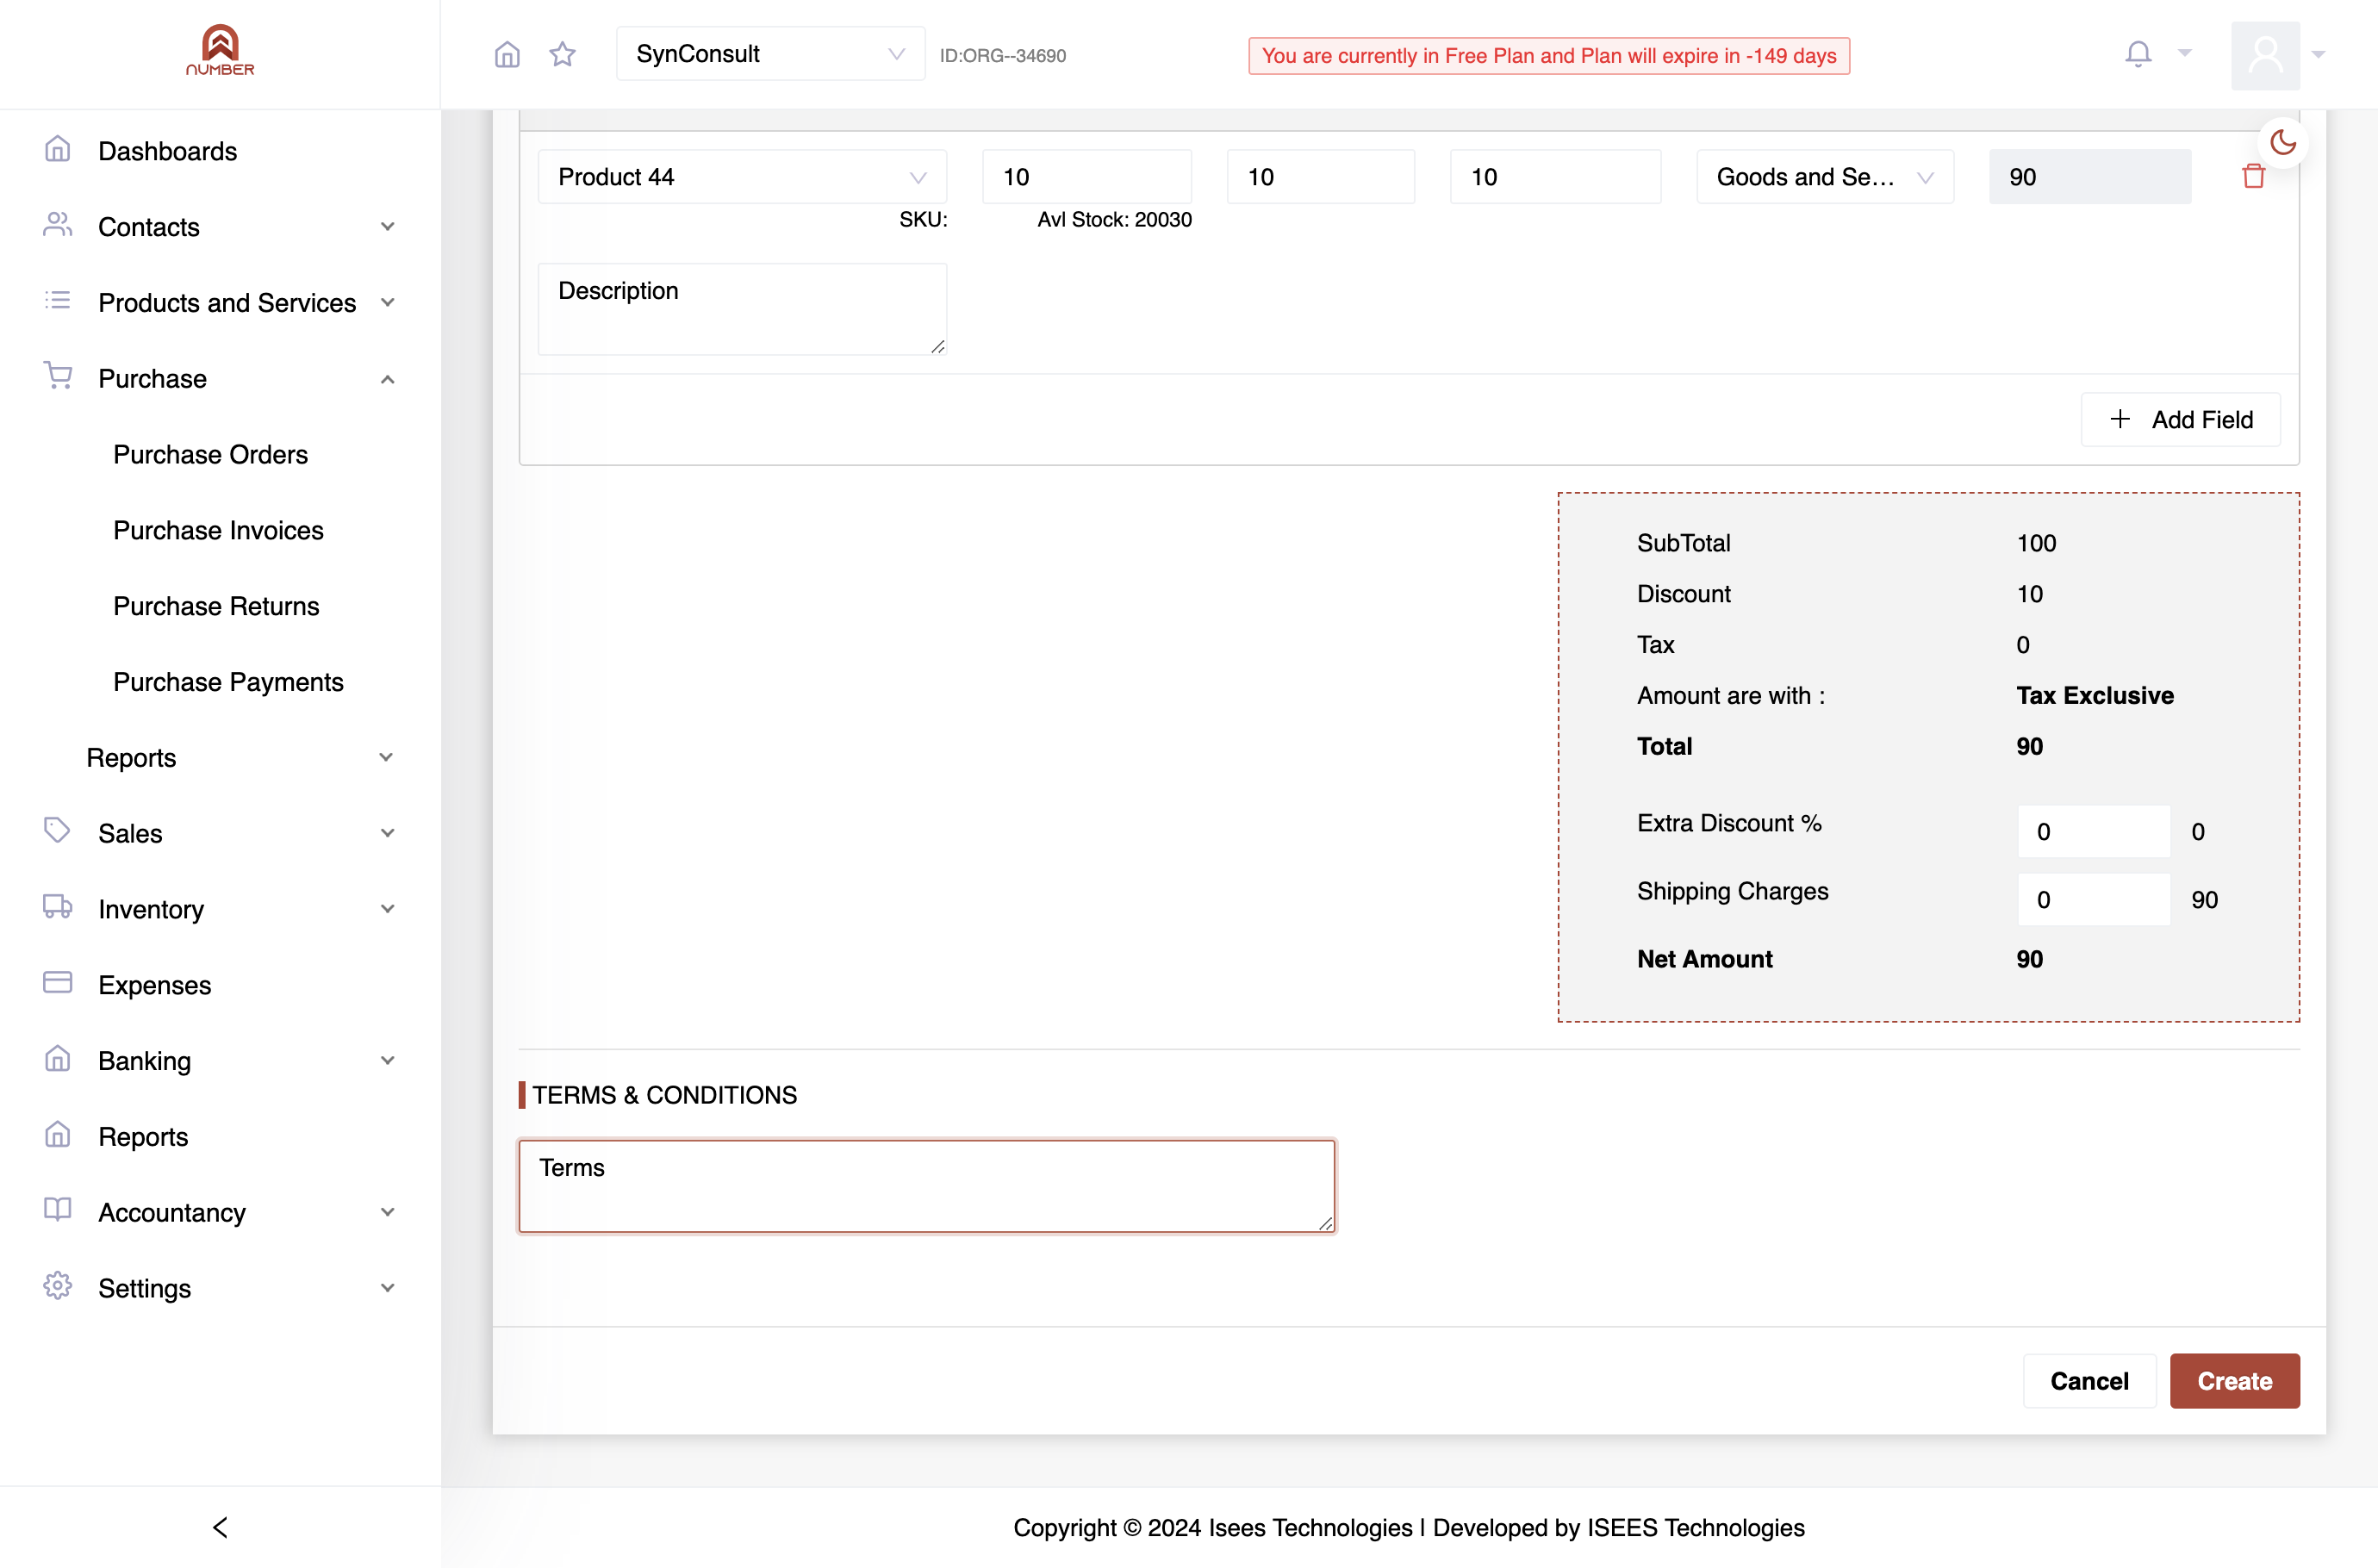The width and height of the screenshot is (2378, 1568).
Task: Expand the Banking menu chevron
Action: [388, 1061]
